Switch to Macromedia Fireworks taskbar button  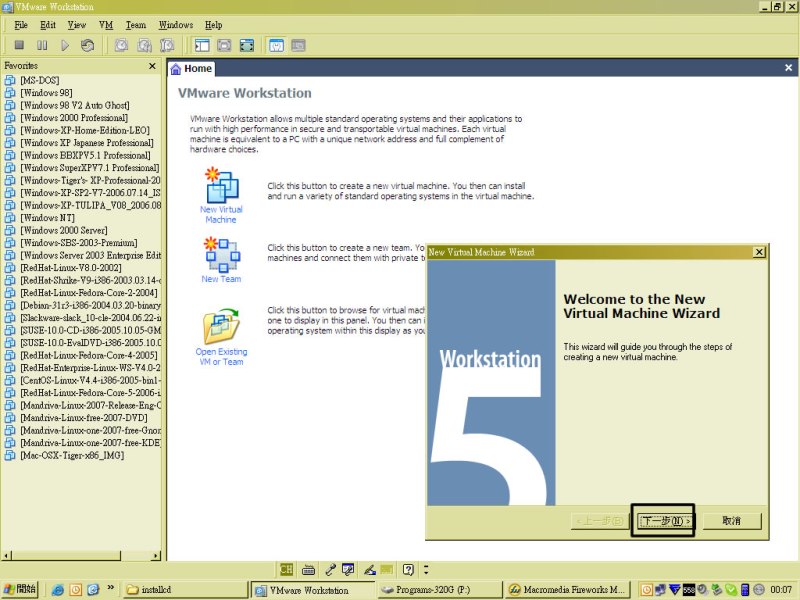[x=568, y=589]
